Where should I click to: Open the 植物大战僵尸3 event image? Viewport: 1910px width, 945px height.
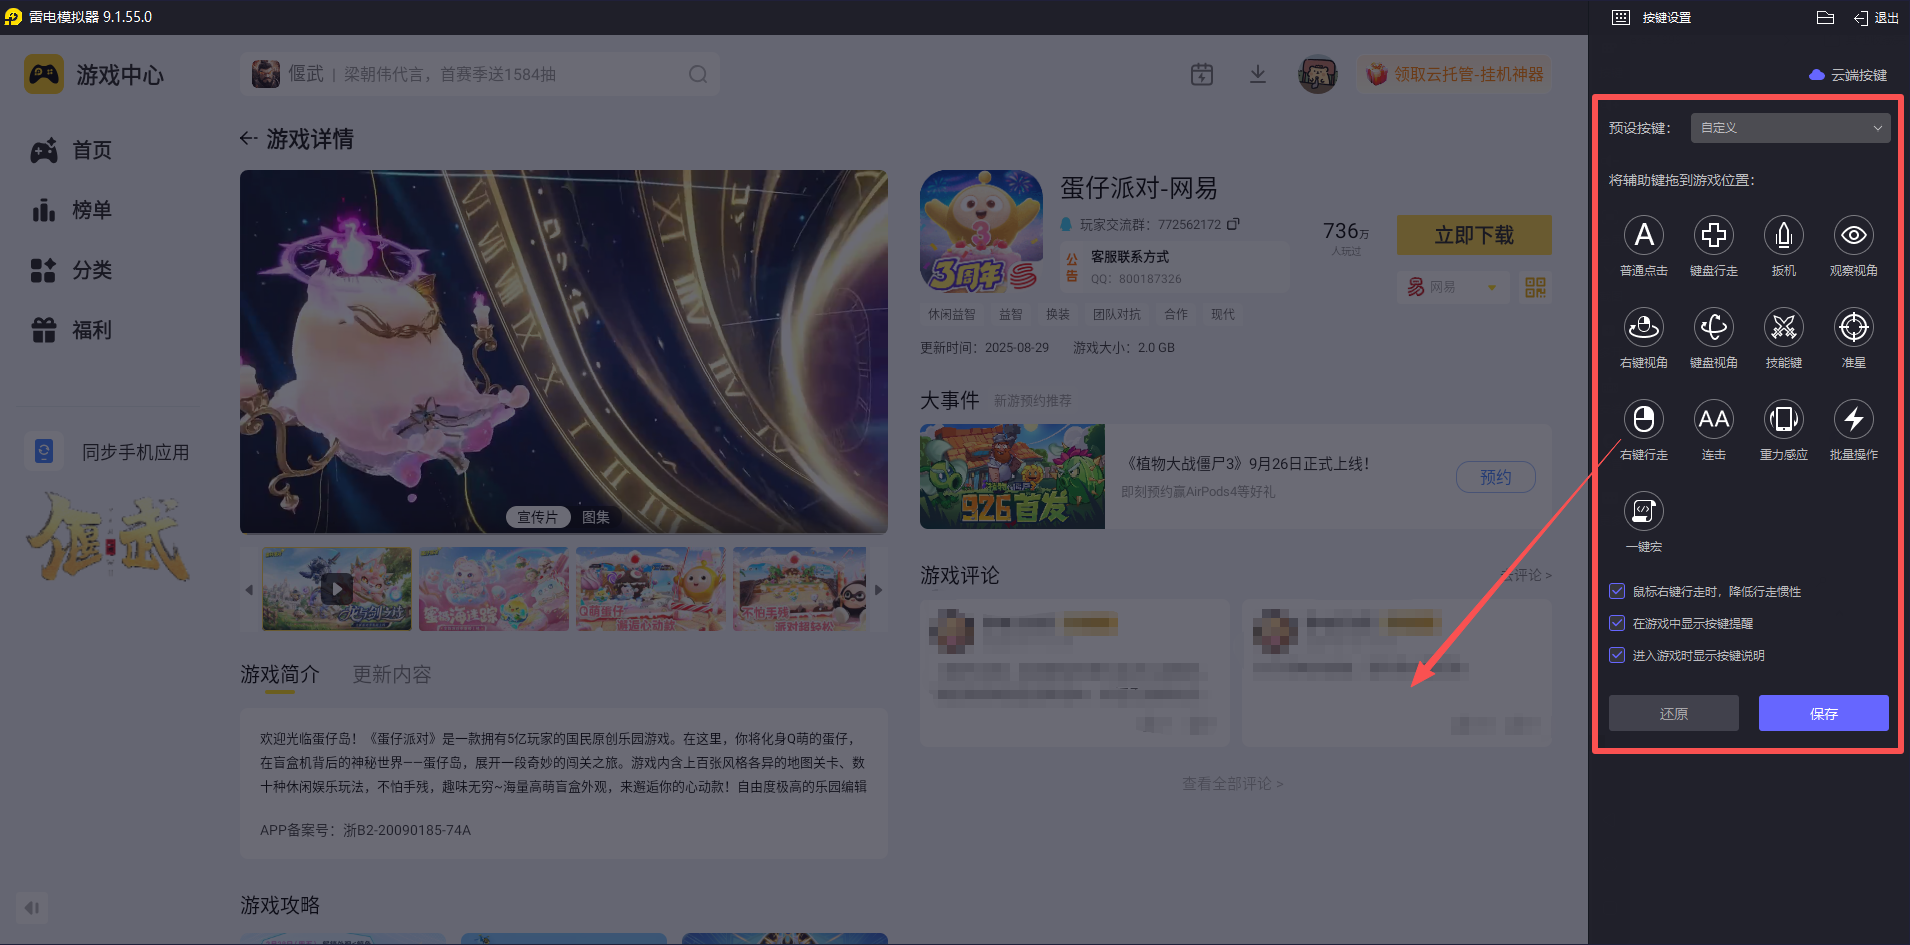pyautogui.click(x=1012, y=477)
